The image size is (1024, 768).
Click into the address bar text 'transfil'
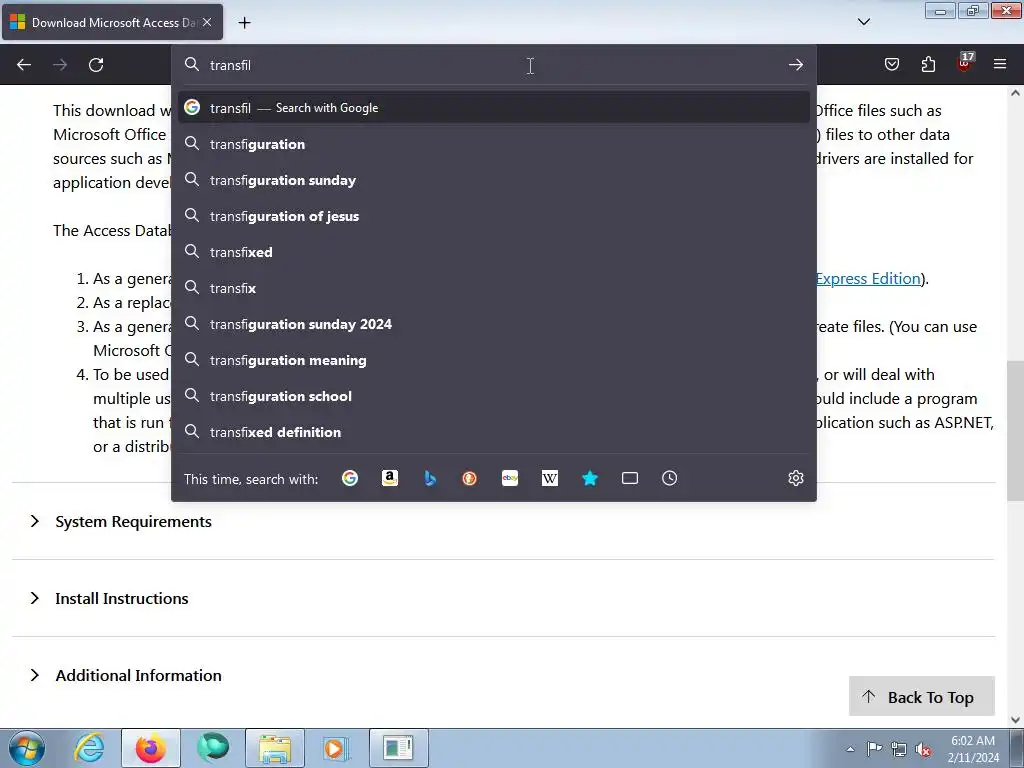(x=230, y=65)
